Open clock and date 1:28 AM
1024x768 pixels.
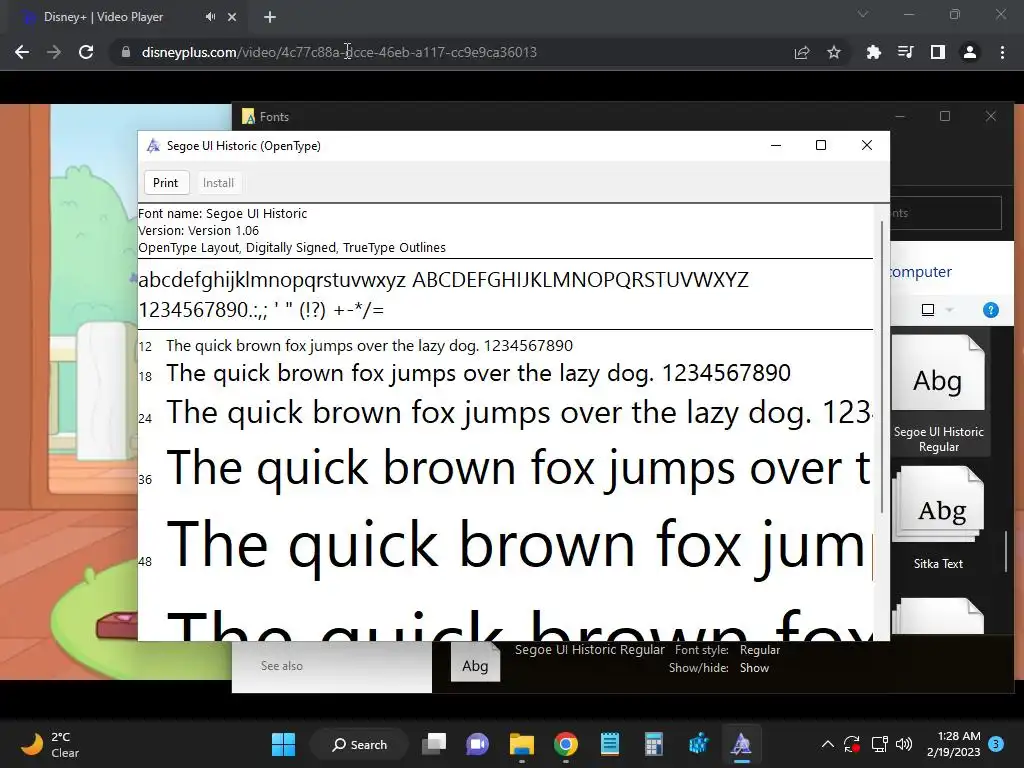[953, 744]
